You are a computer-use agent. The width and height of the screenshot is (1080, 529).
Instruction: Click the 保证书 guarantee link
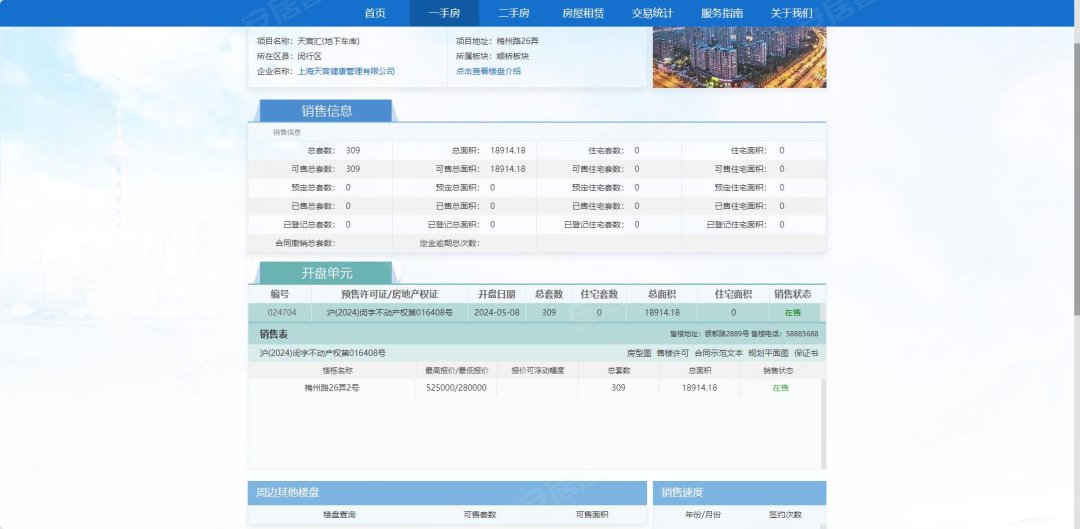click(806, 353)
